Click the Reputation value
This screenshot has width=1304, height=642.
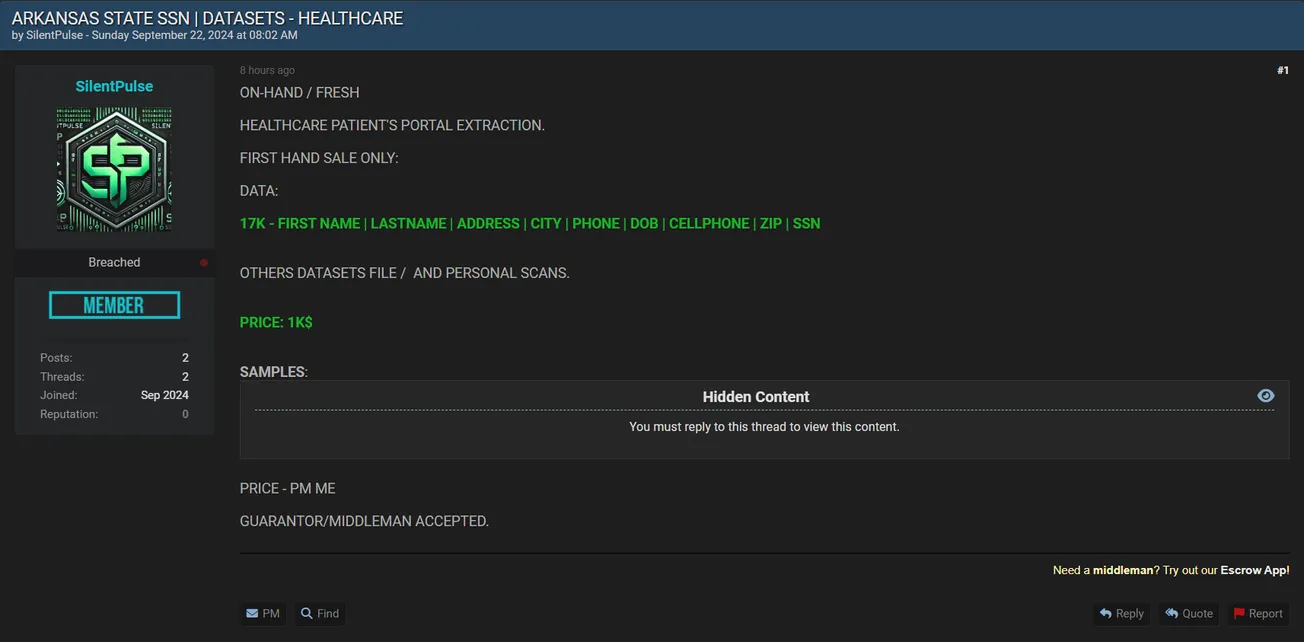185,414
